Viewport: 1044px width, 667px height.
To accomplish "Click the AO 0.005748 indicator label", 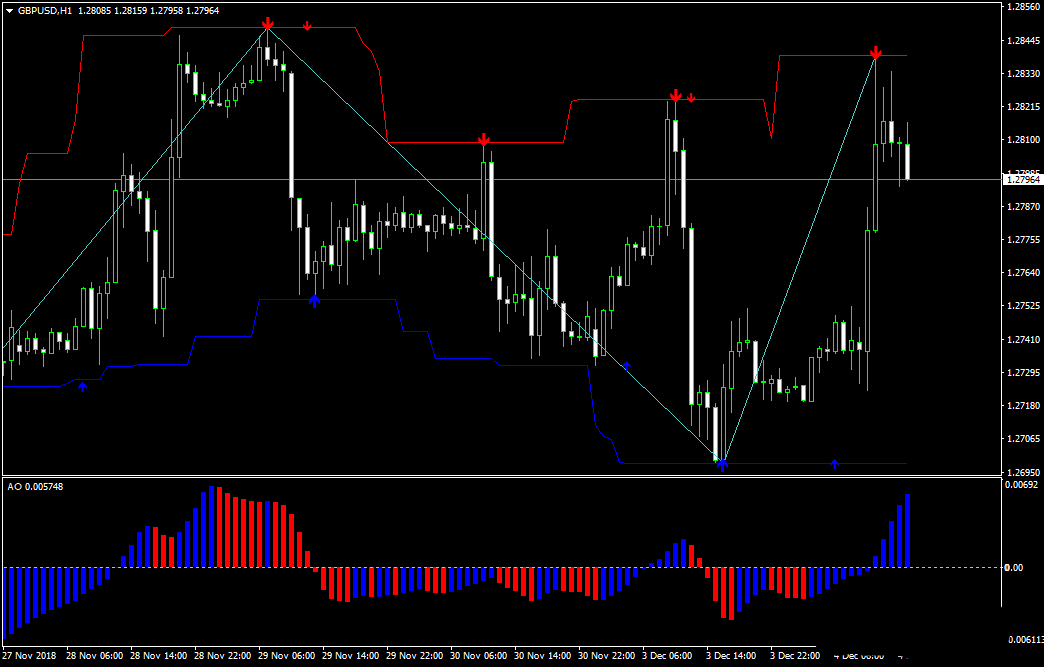I will [36, 486].
